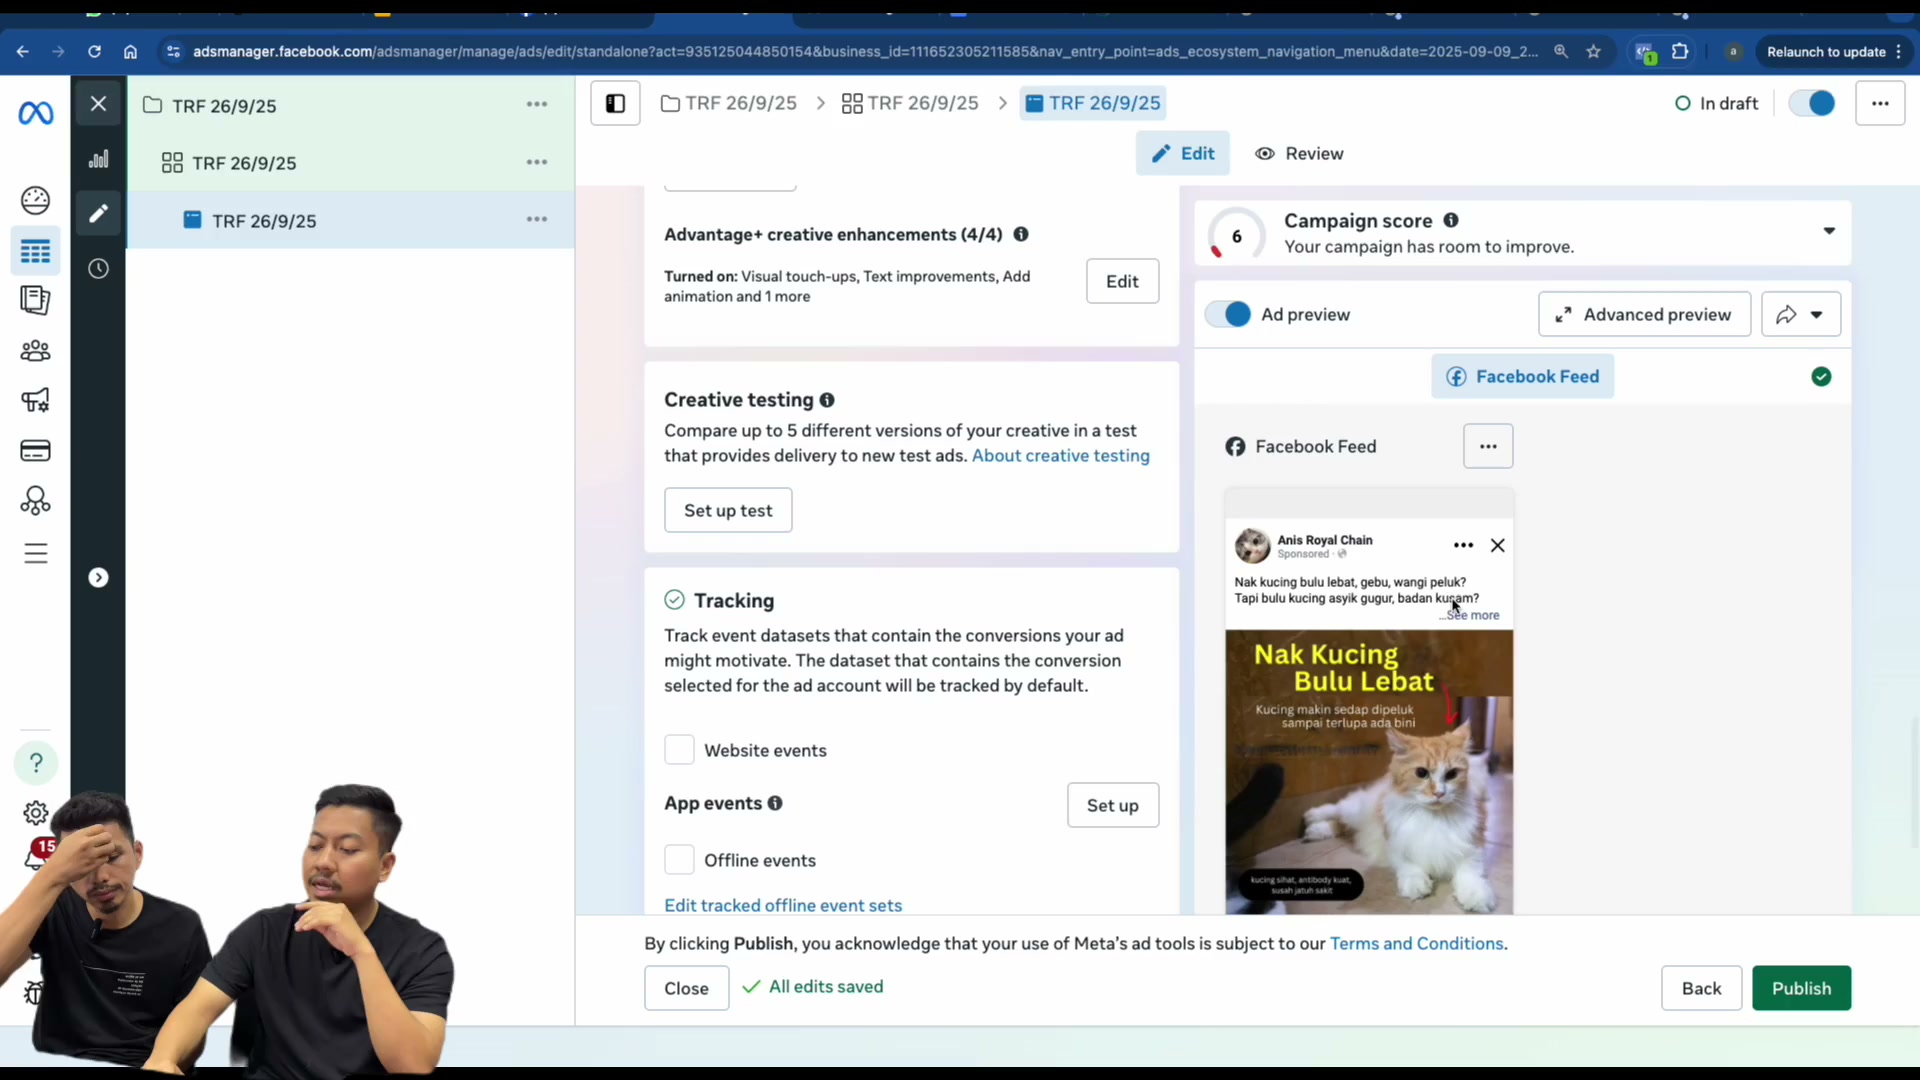Select the Facebook Feed placement tab
This screenshot has width=1920, height=1080.
tap(1522, 376)
